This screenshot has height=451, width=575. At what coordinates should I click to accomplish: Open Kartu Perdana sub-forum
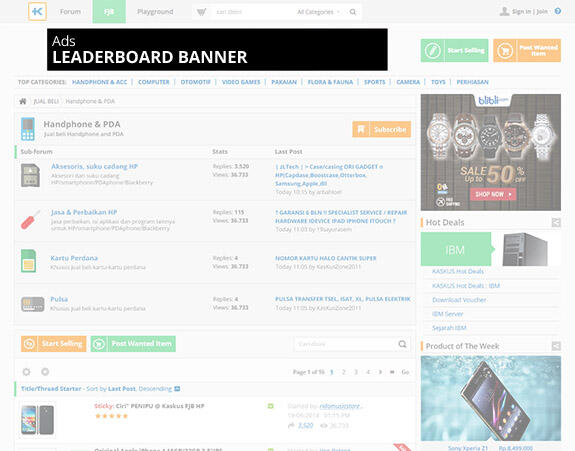pos(74,258)
